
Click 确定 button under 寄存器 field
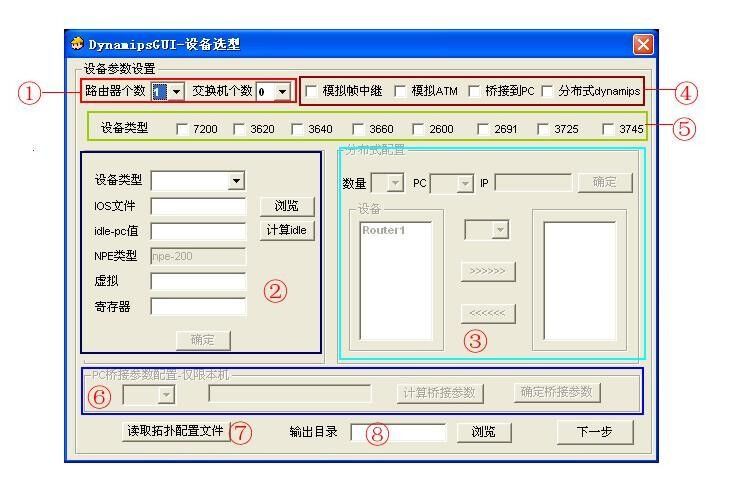click(x=203, y=340)
